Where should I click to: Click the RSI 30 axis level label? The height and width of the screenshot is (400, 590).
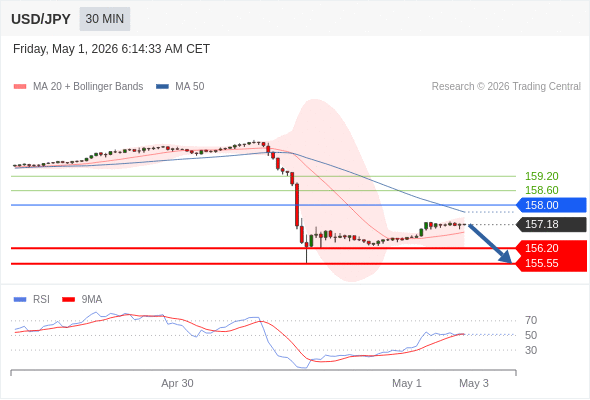[x=531, y=350]
